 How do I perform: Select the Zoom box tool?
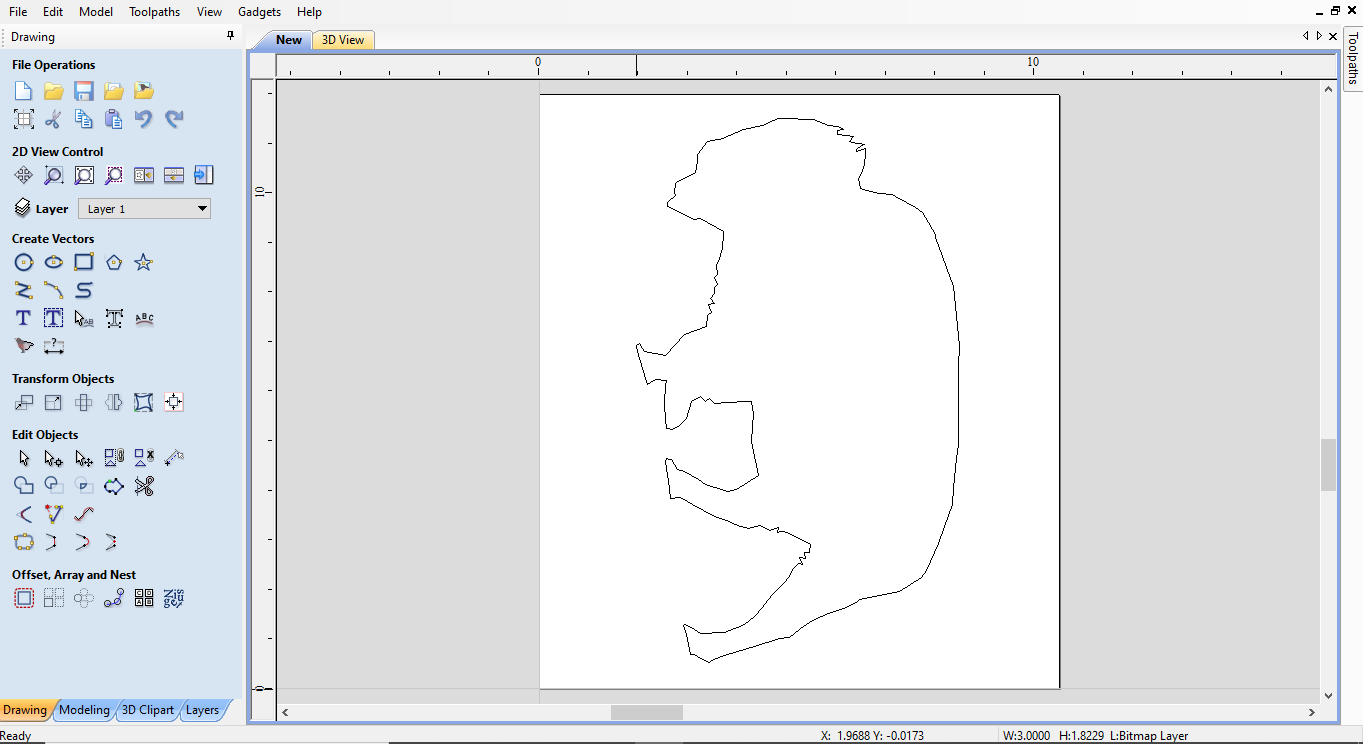point(54,175)
